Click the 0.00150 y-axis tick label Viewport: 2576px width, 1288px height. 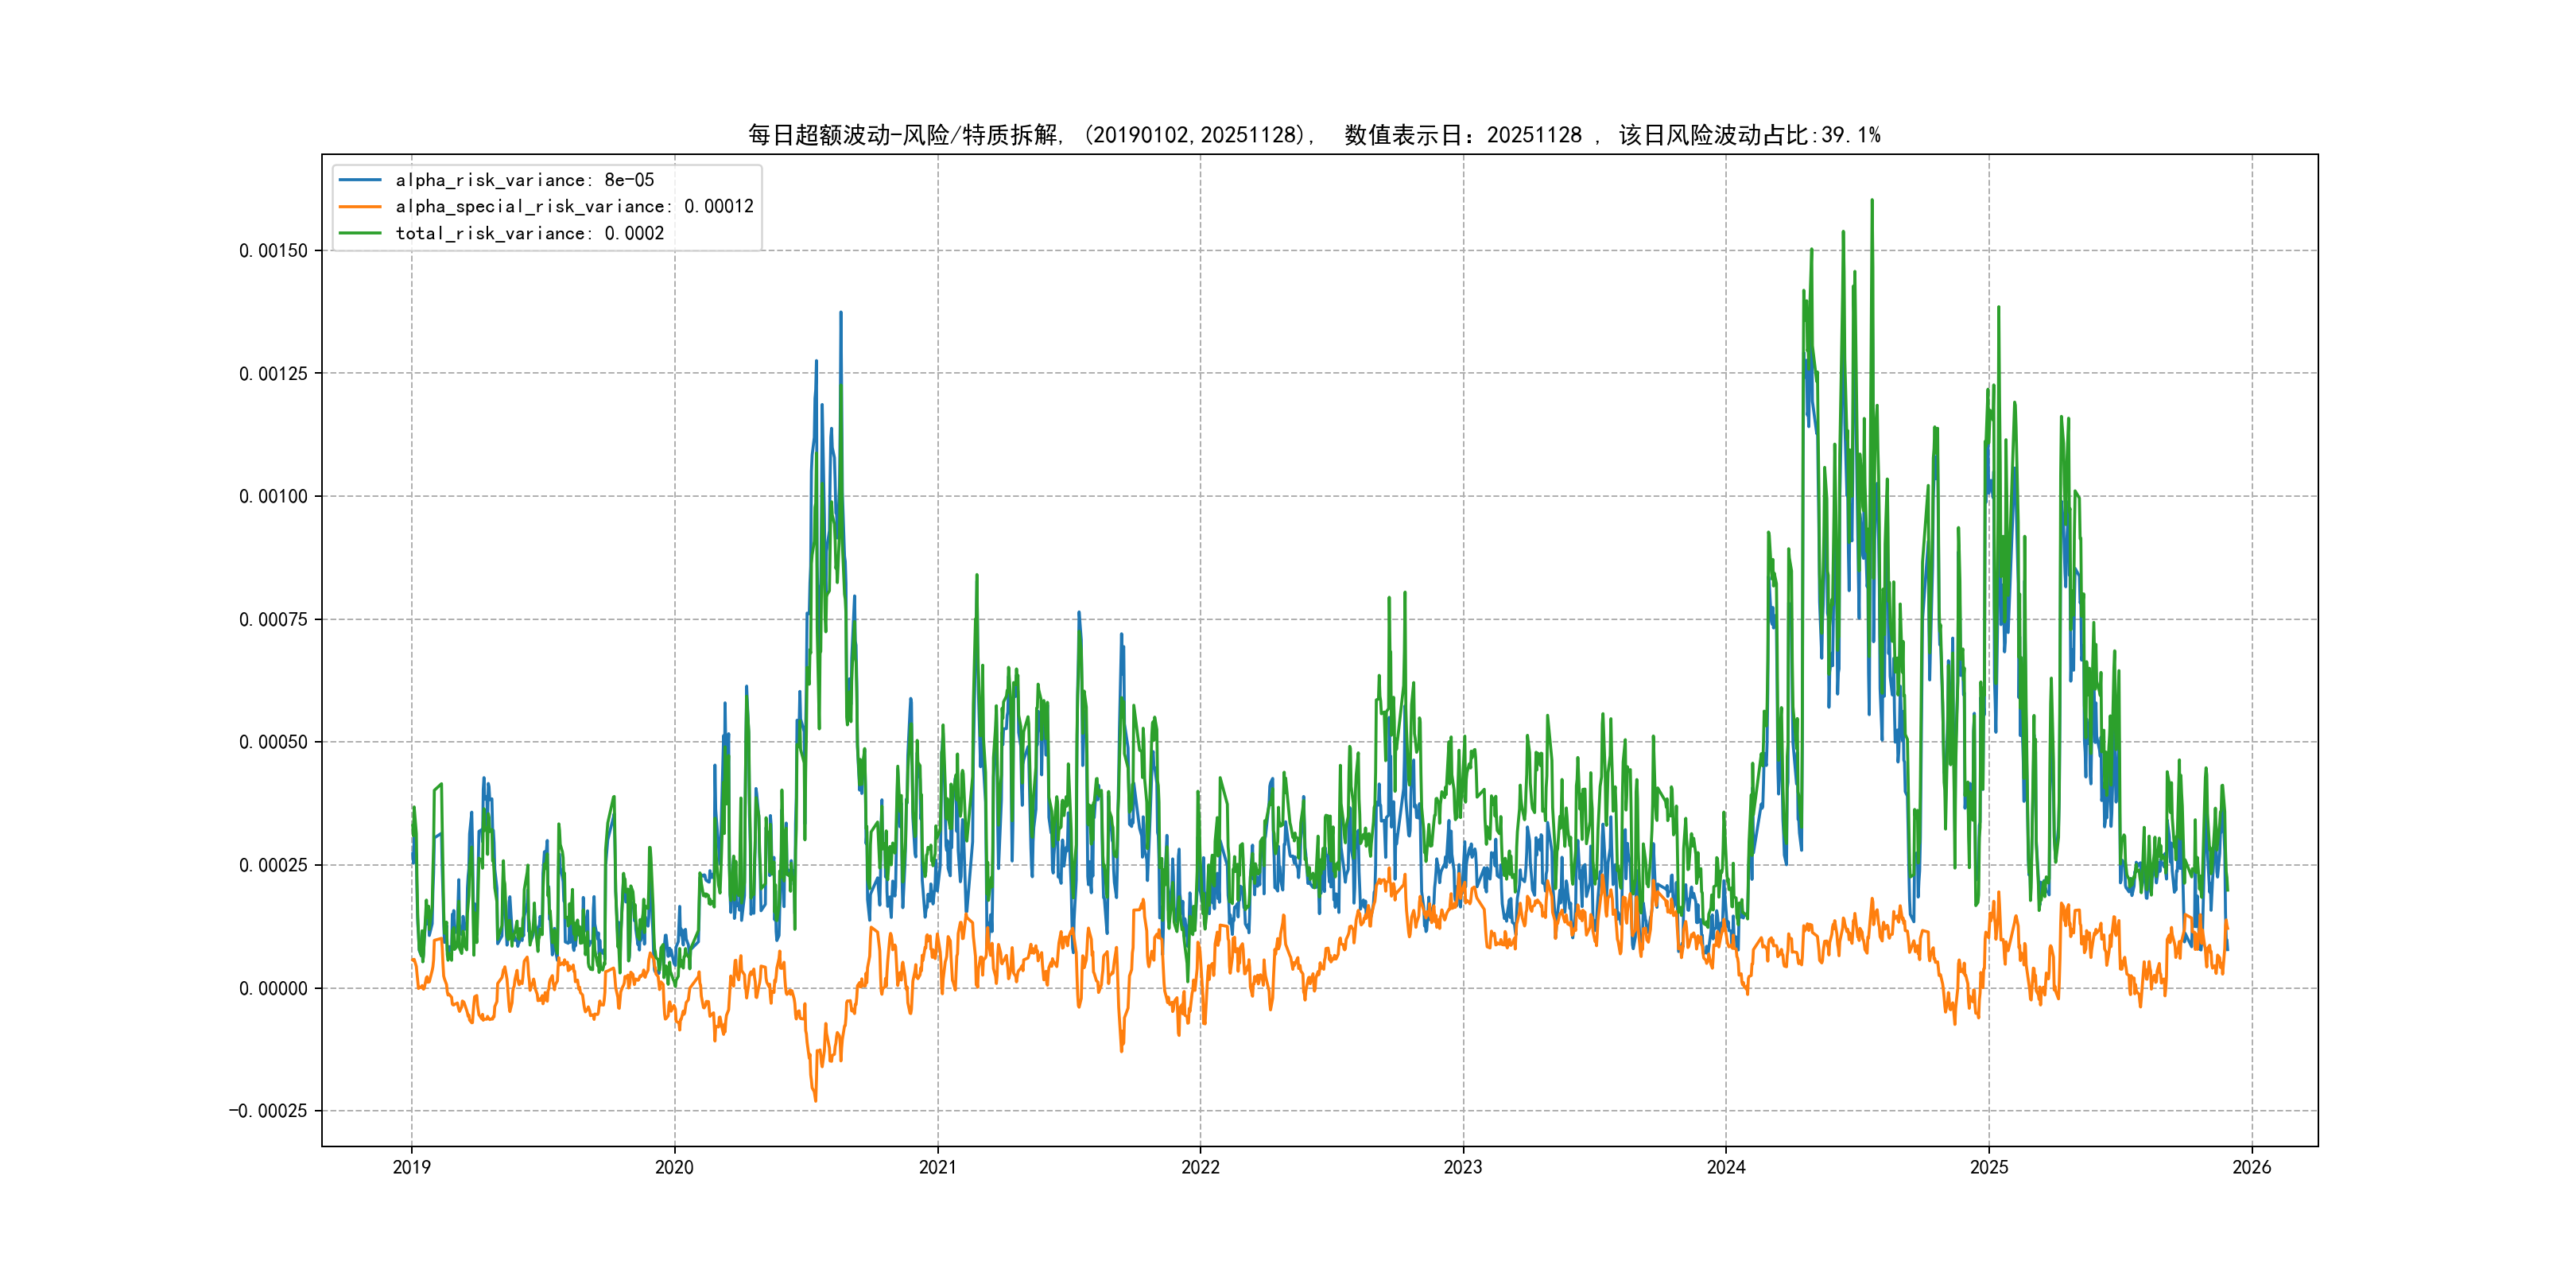[x=273, y=251]
